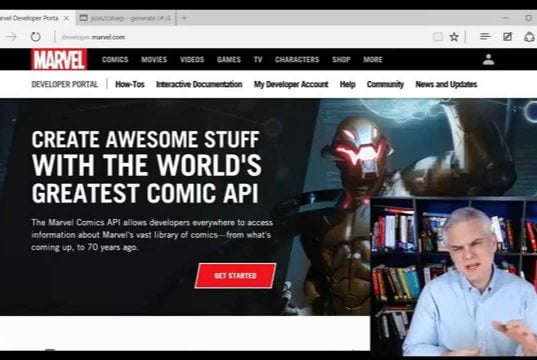The height and width of the screenshot is (360, 537).
Task: Open the Hub lines icon
Action: point(485,36)
